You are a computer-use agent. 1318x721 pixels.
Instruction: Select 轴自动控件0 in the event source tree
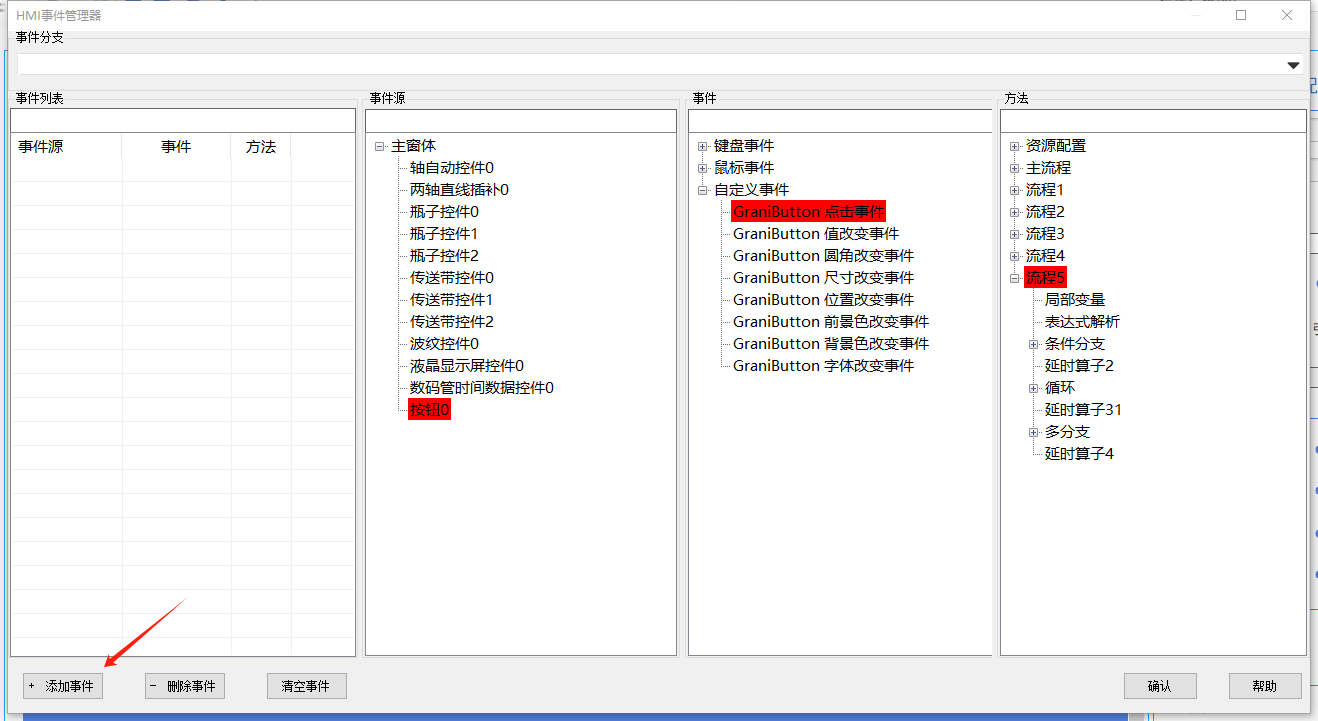coord(452,168)
